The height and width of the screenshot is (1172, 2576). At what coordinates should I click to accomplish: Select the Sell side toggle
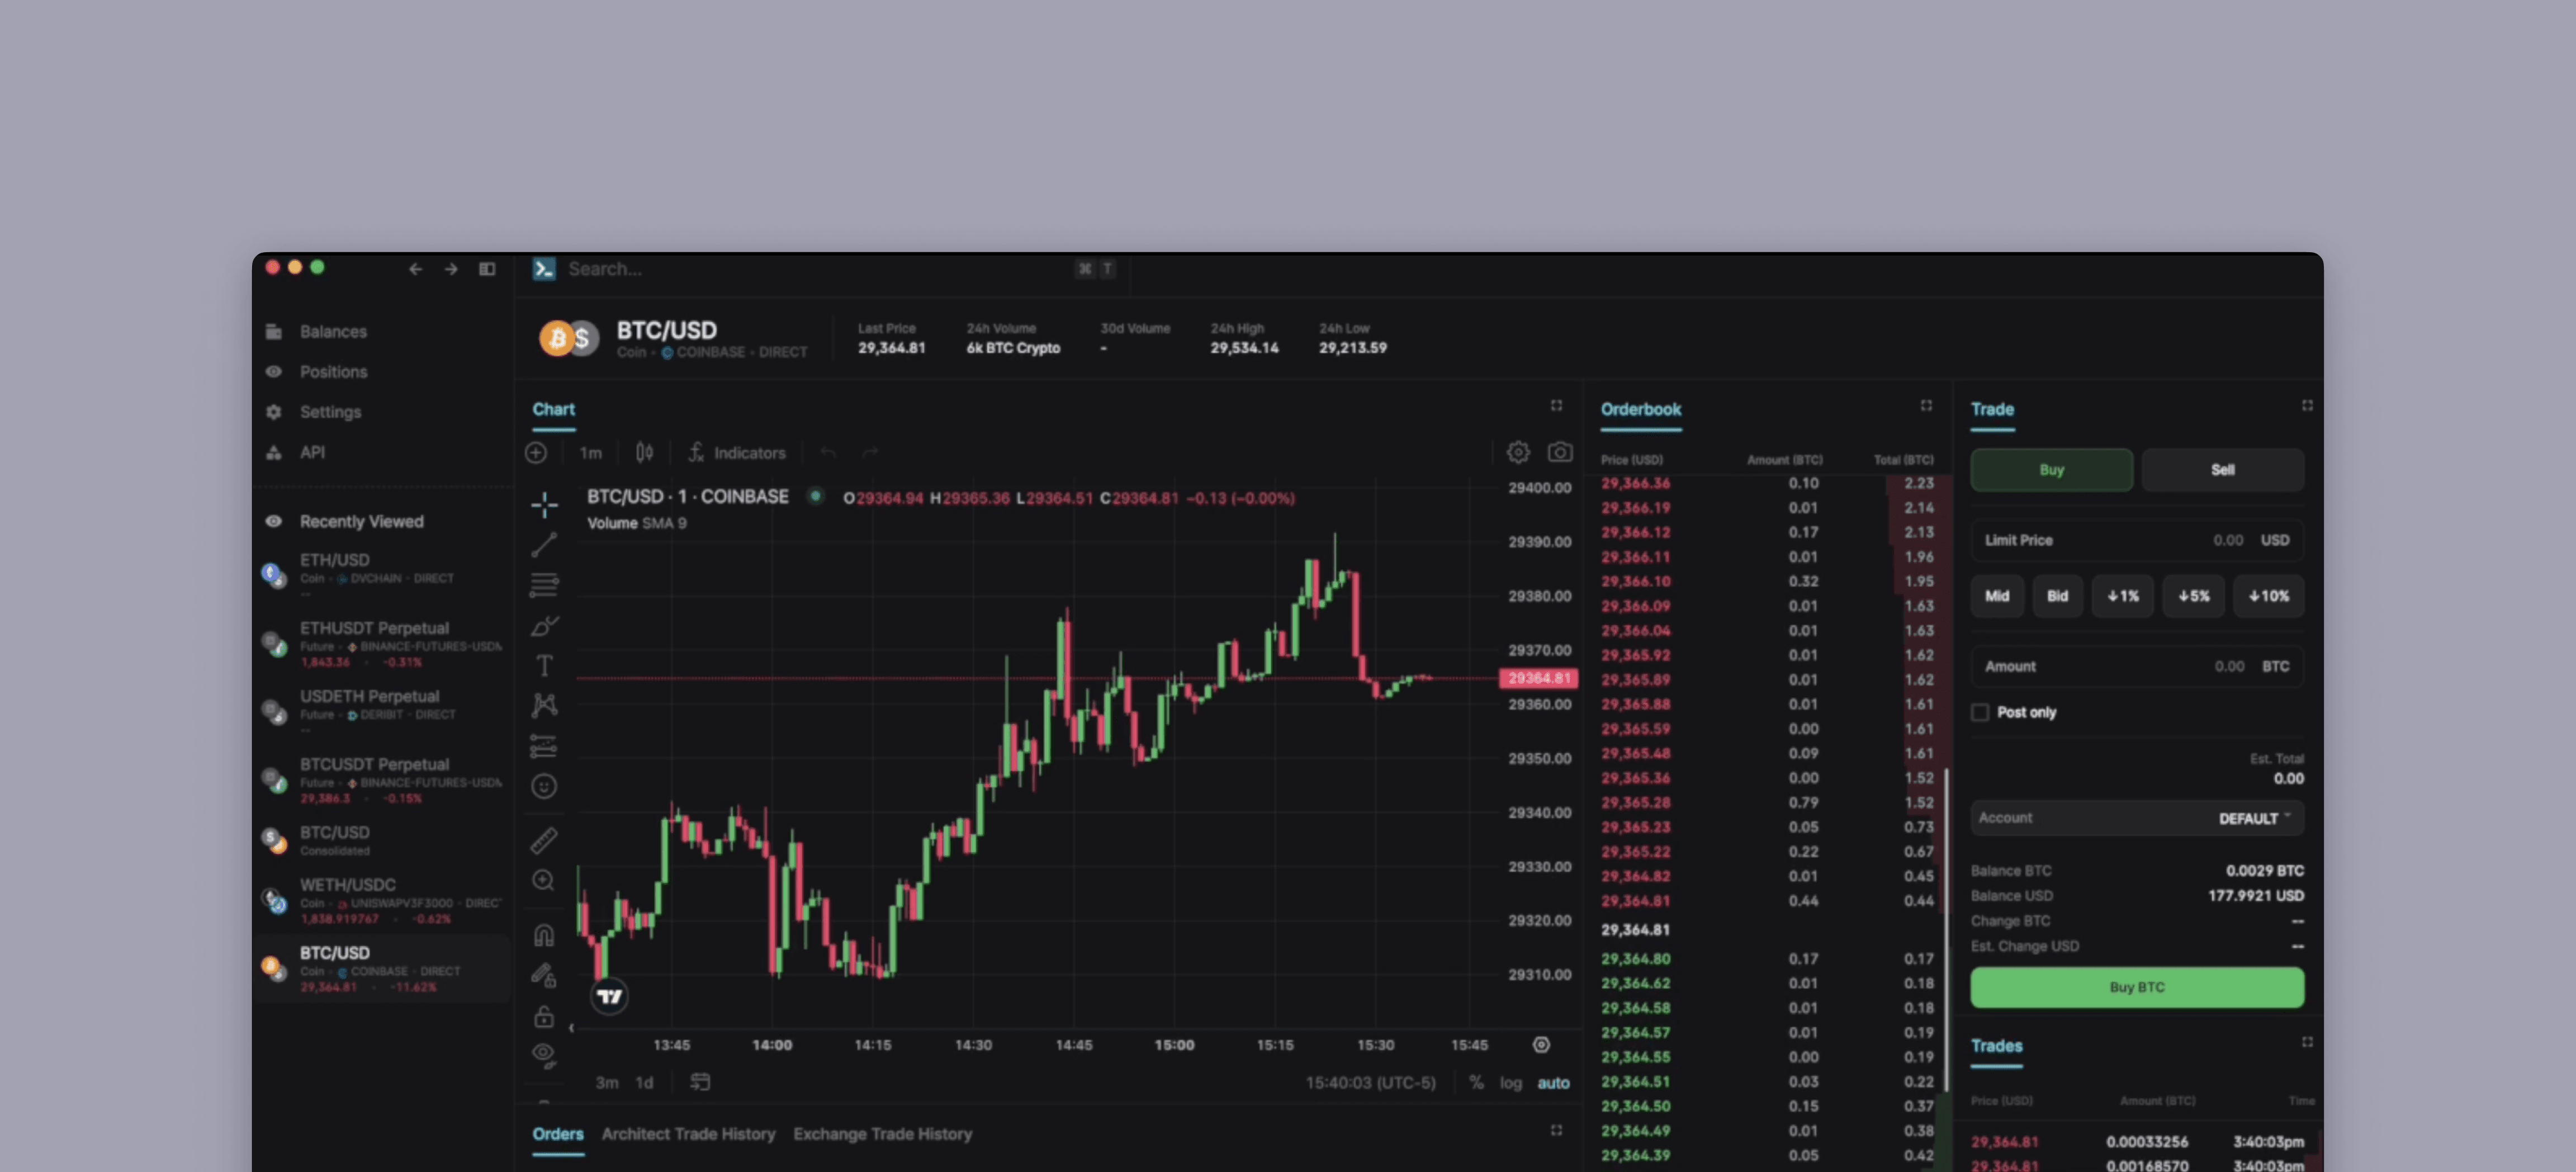pyautogui.click(x=2222, y=470)
